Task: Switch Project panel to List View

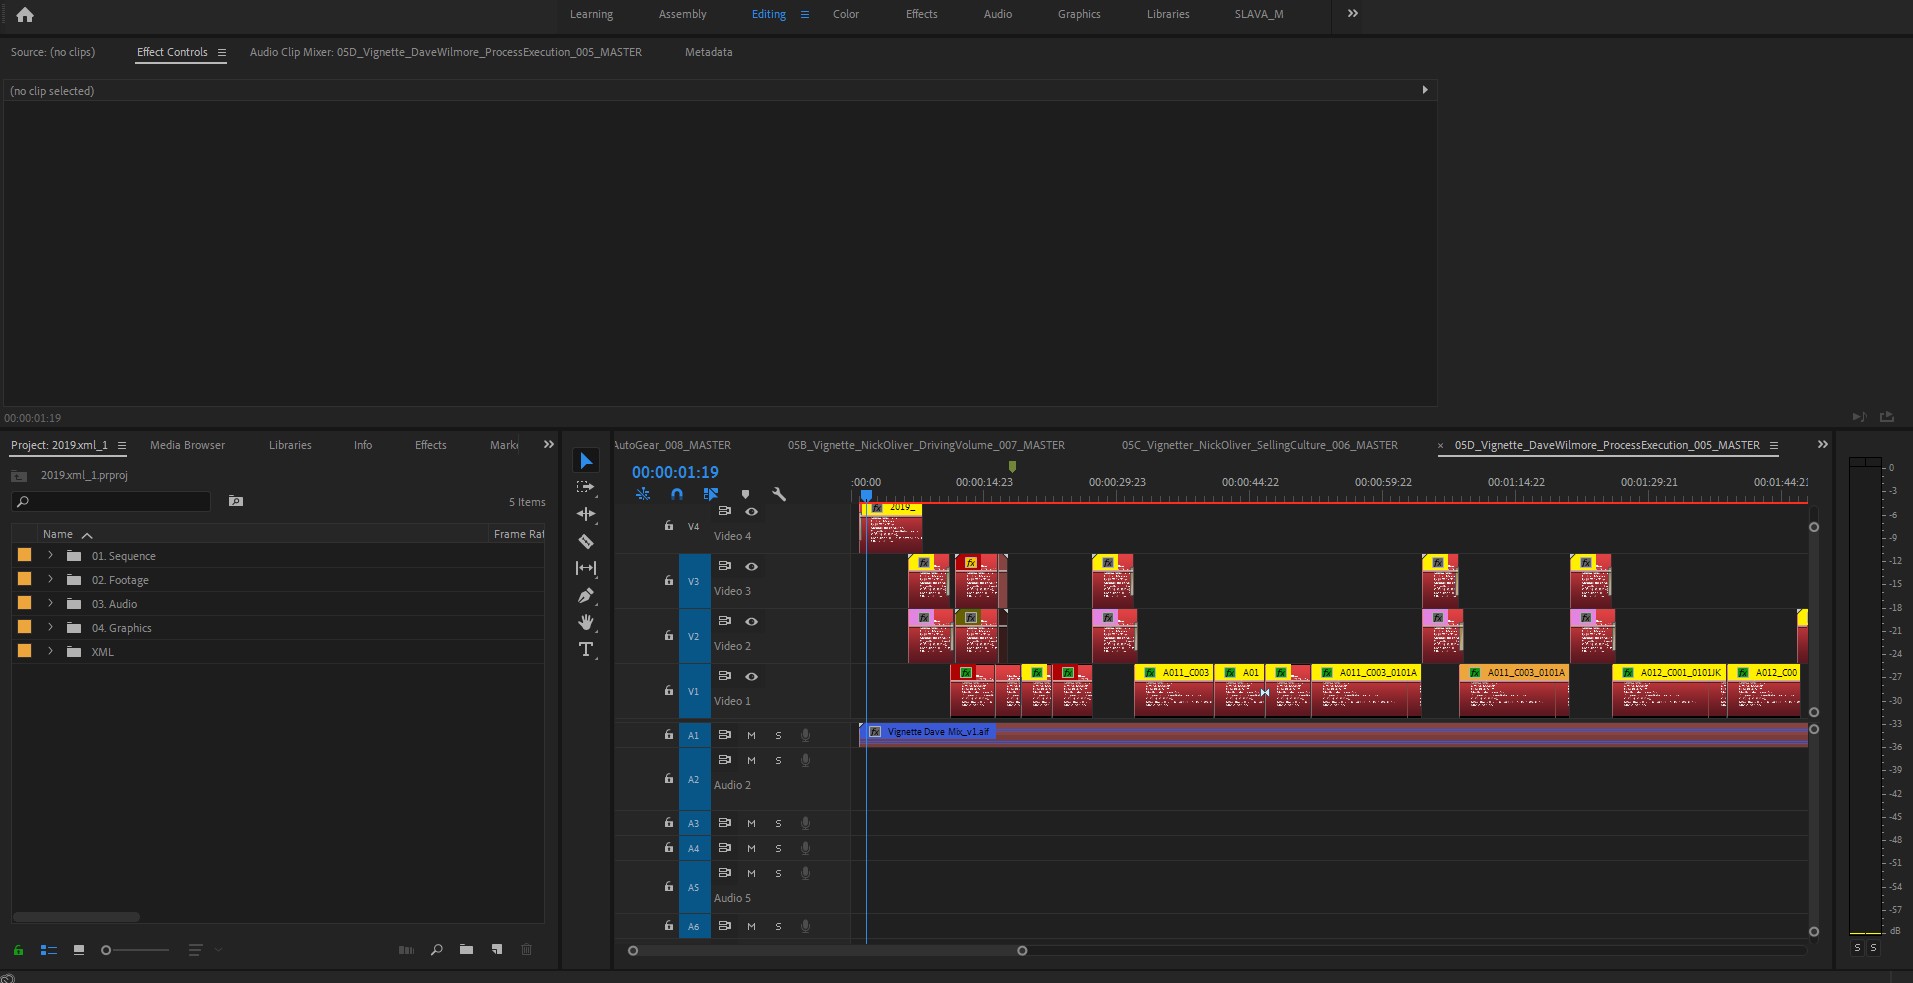Action: click(48, 950)
